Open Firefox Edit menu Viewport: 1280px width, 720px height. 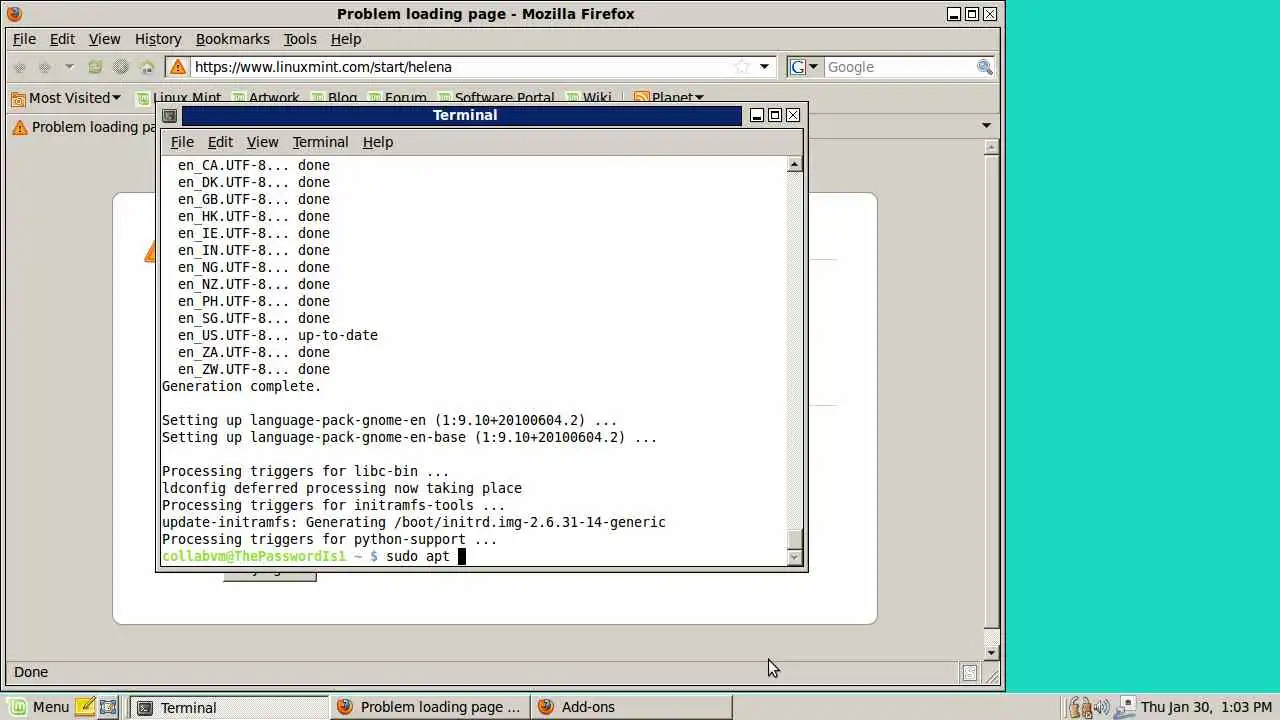62,39
